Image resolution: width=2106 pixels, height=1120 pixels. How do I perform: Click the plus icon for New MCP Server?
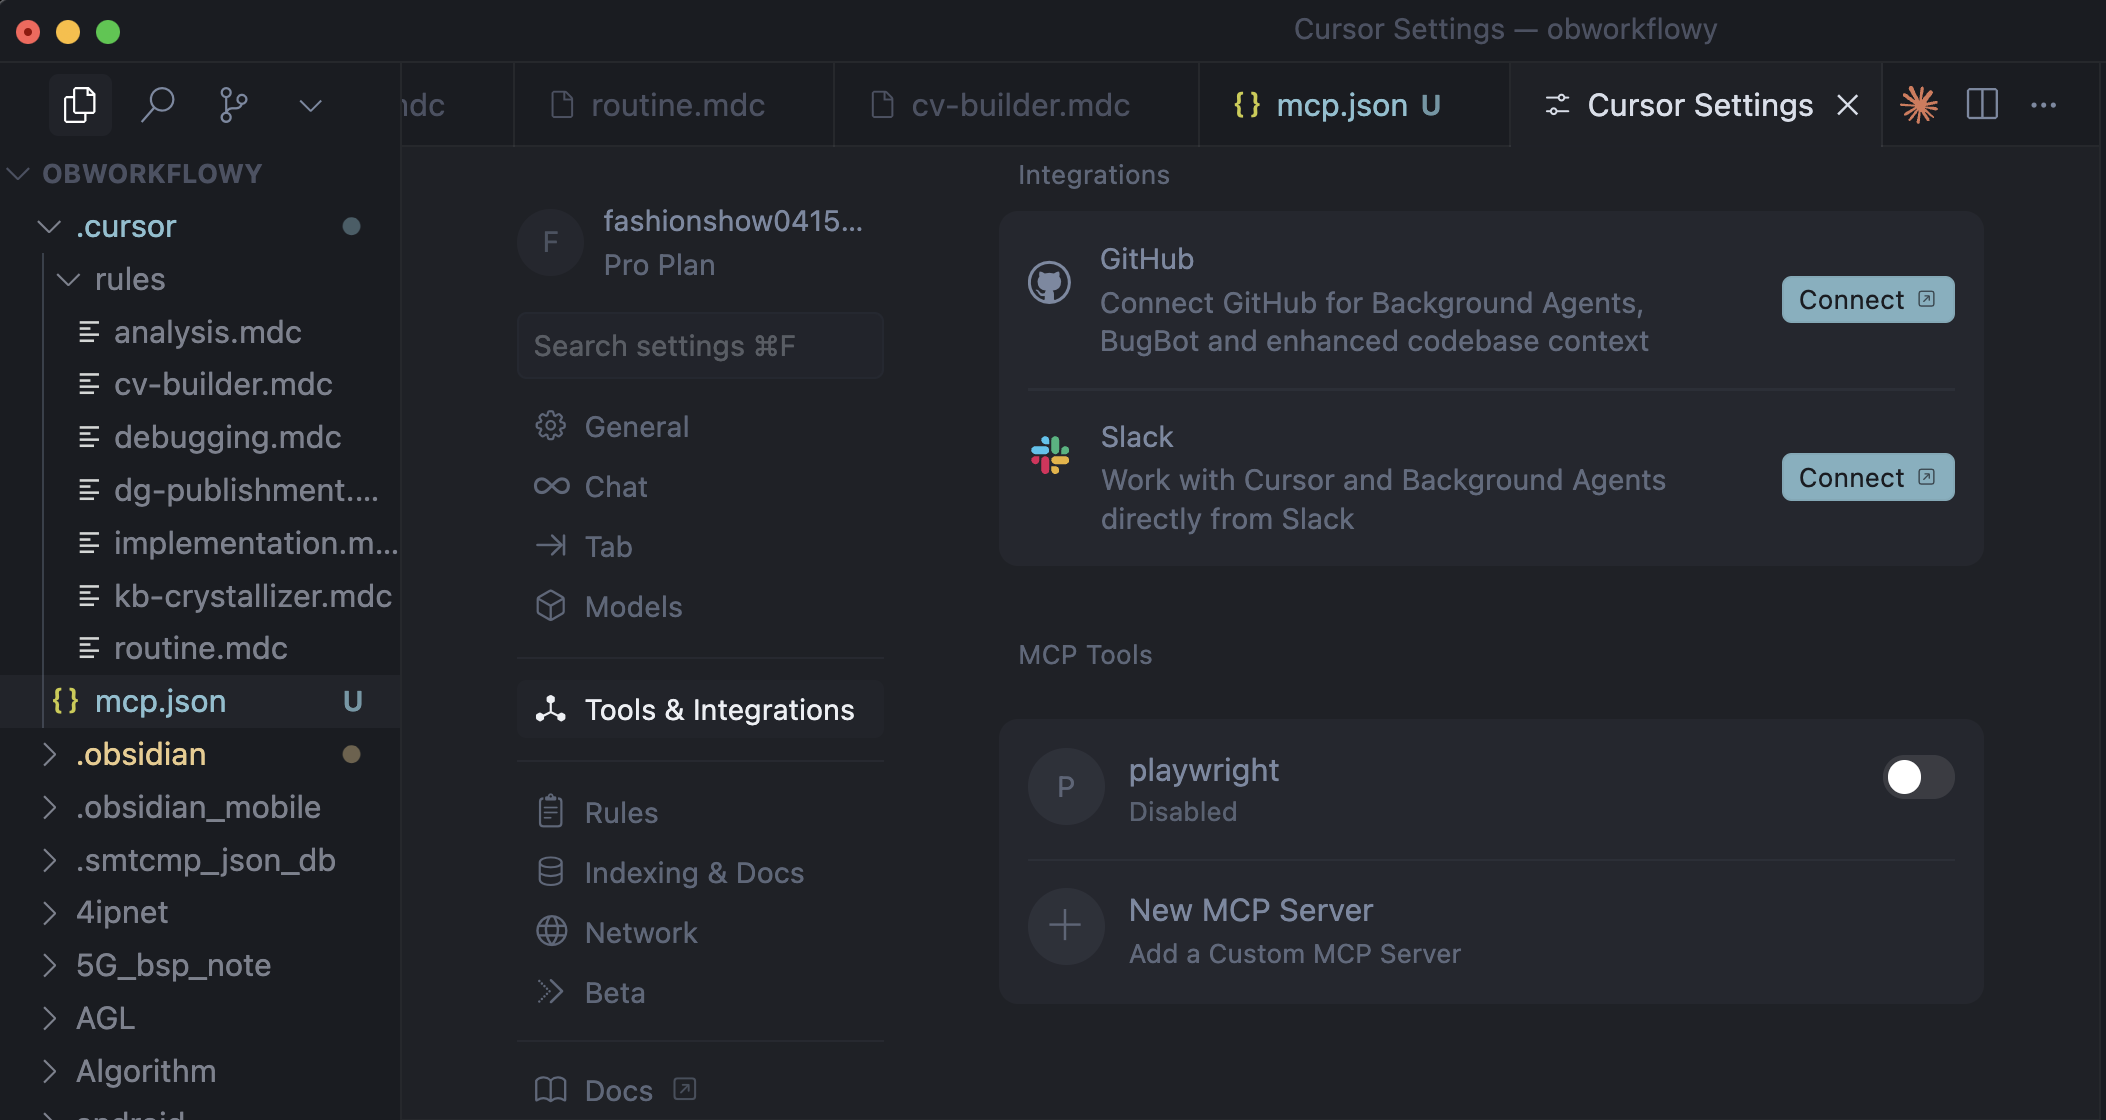1065,926
